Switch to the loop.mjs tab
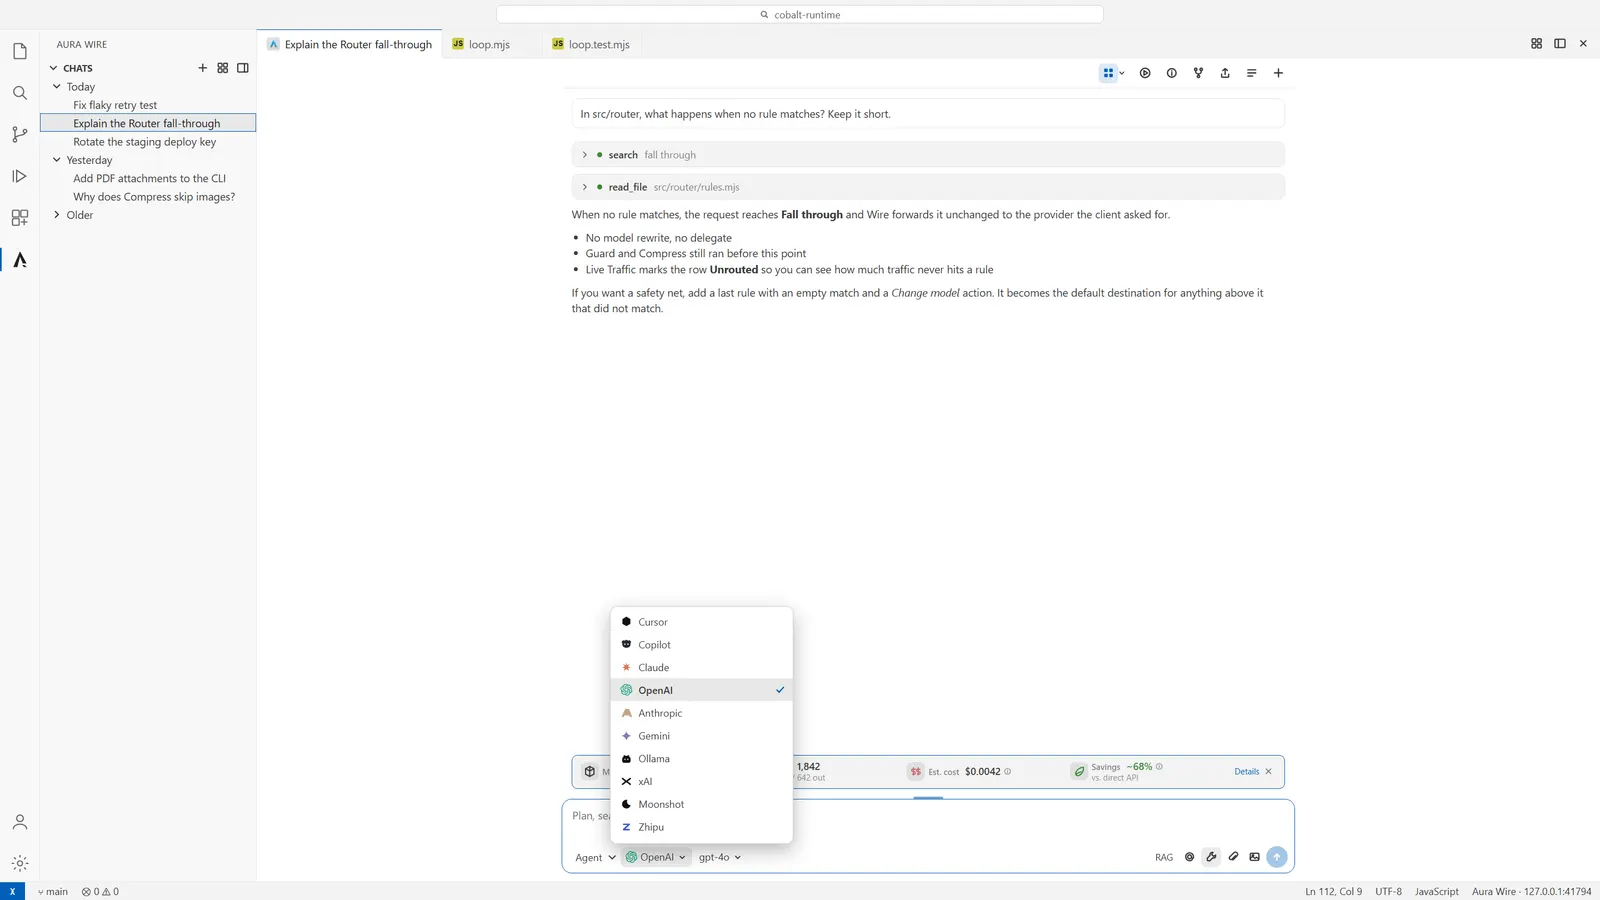 click(x=490, y=44)
